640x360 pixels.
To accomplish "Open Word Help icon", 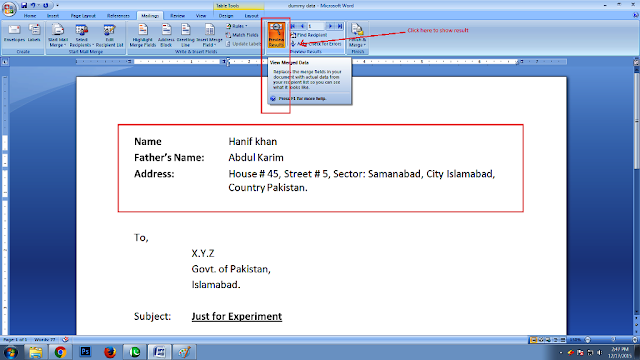I will pyautogui.click(x=636, y=15).
